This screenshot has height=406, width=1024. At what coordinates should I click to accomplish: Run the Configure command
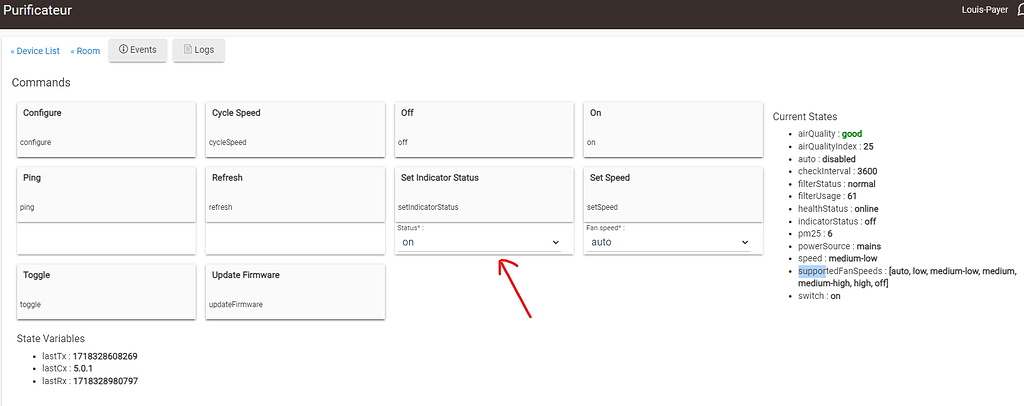coord(106,129)
